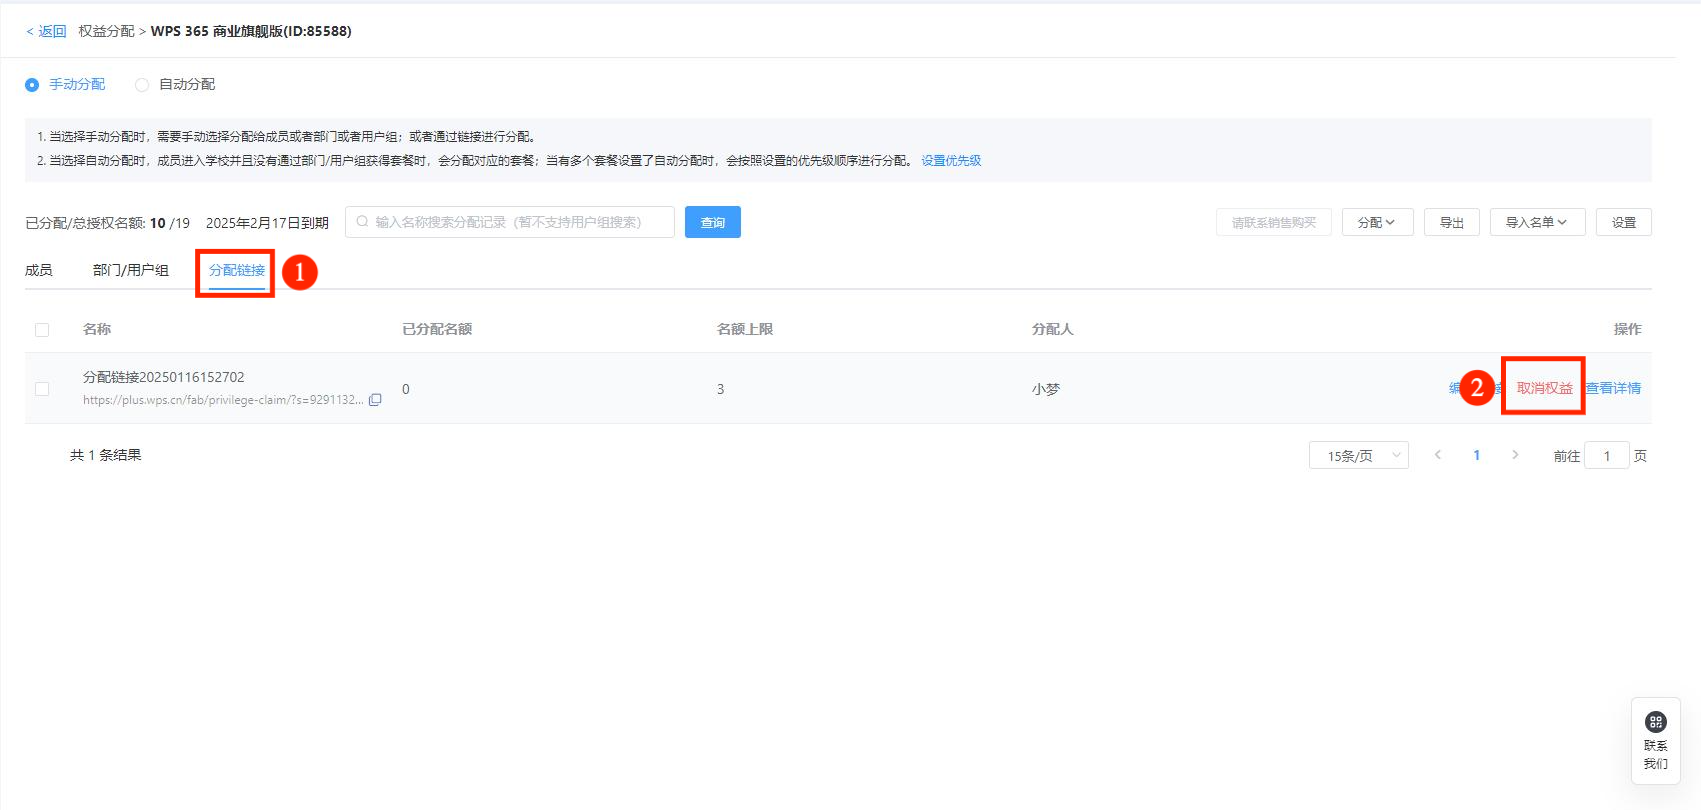Open the 15条/页 page size selector
This screenshot has width=1701, height=810.
(1358, 456)
